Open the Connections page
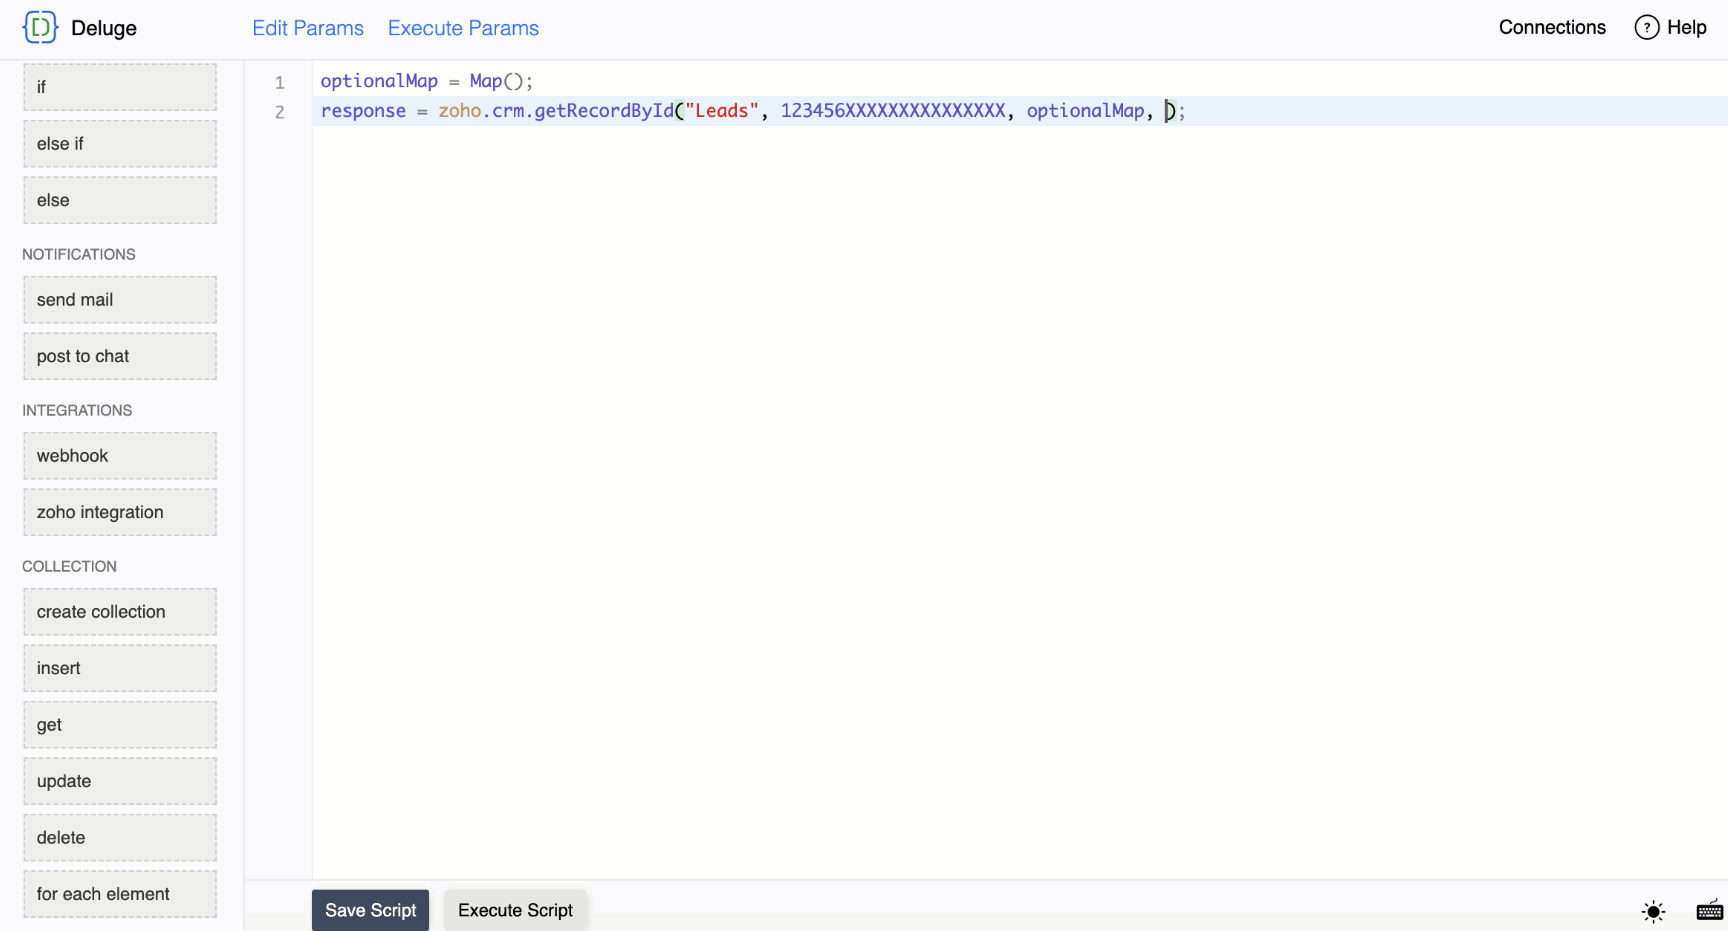This screenshot has width=1728, height=931. tap(1551, 27)
